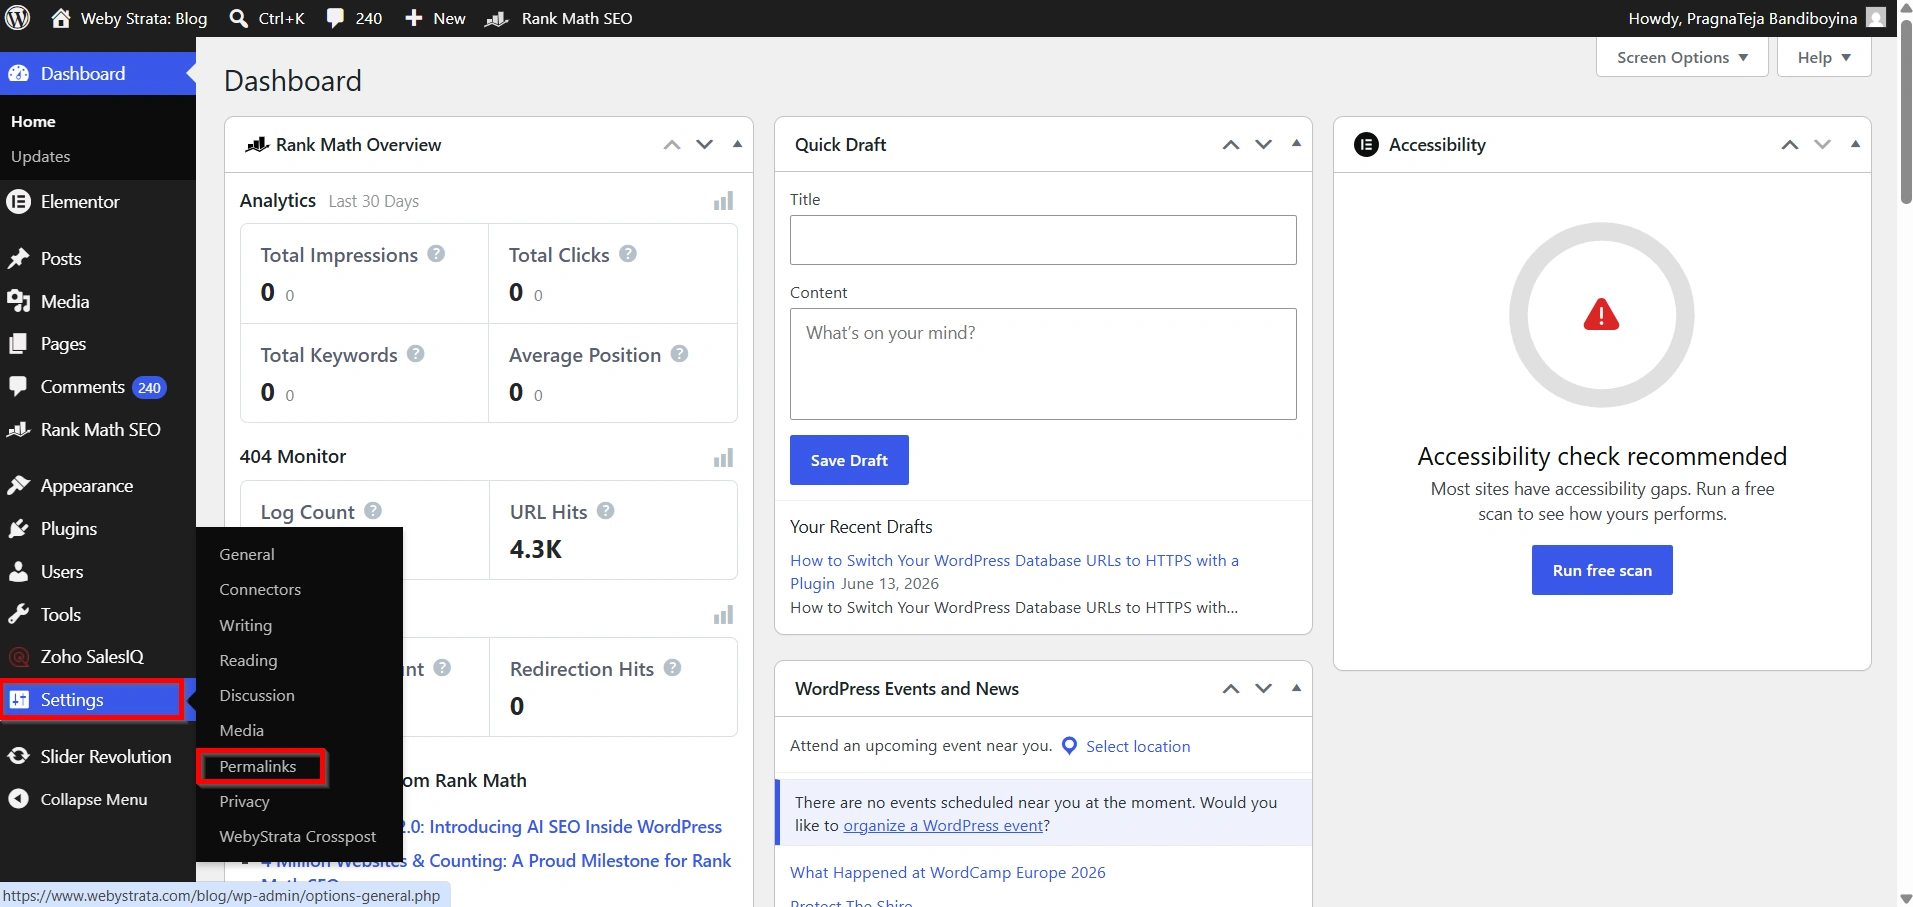
Task: Move Rank Math Overview widget down
Action: point(705,145)
